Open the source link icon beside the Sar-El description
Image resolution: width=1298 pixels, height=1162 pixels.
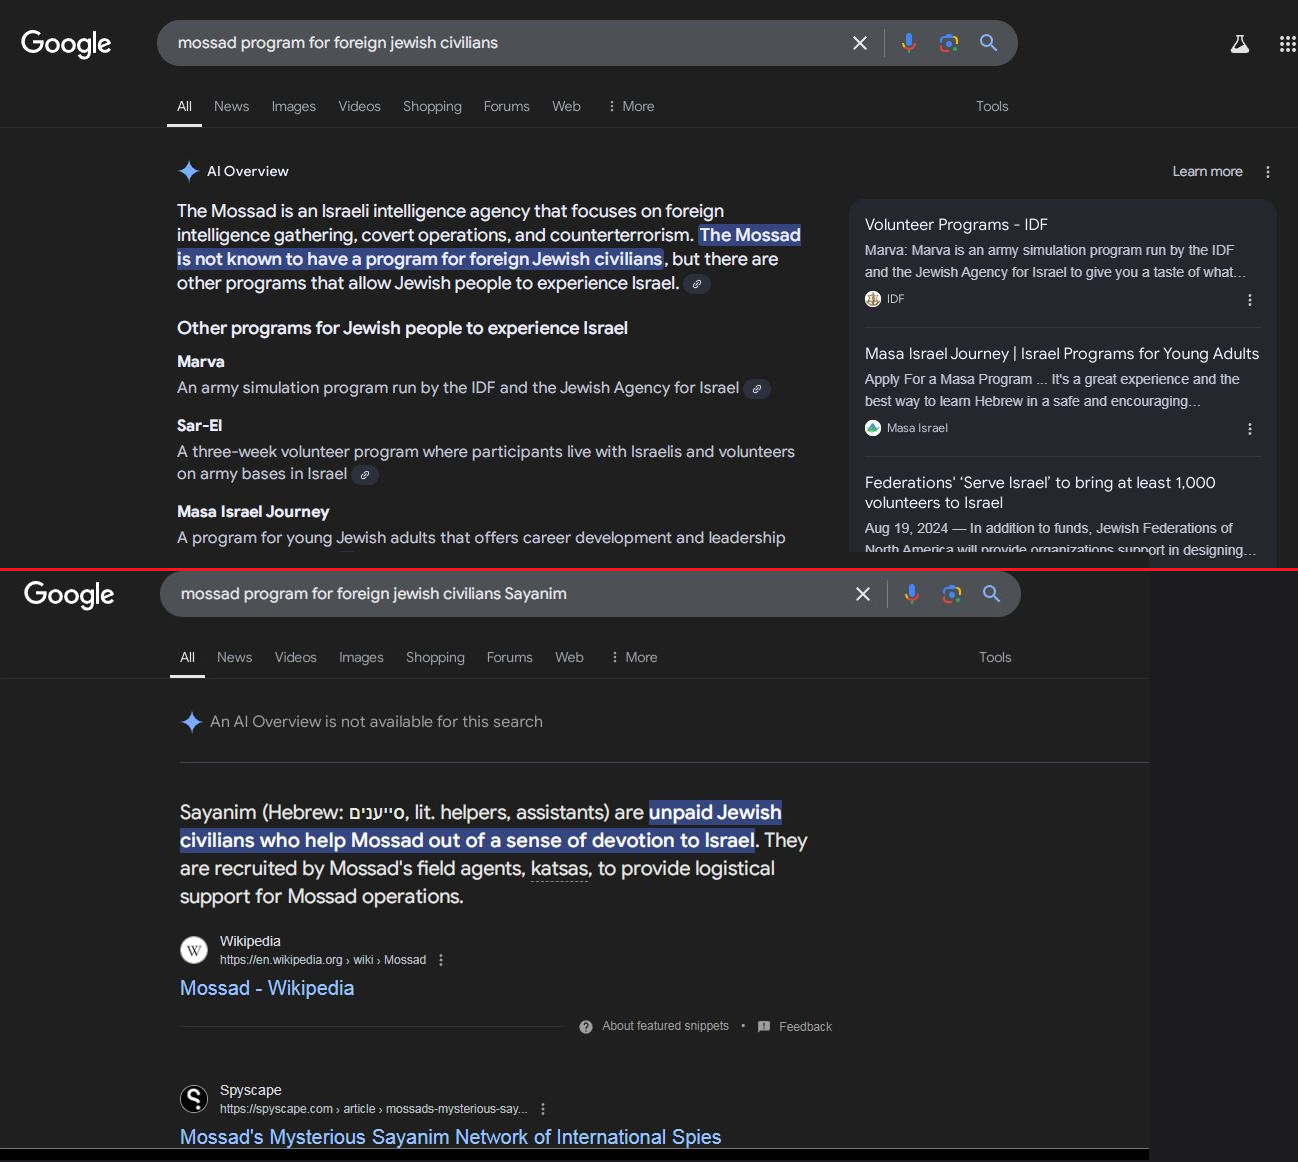[365, 475]
